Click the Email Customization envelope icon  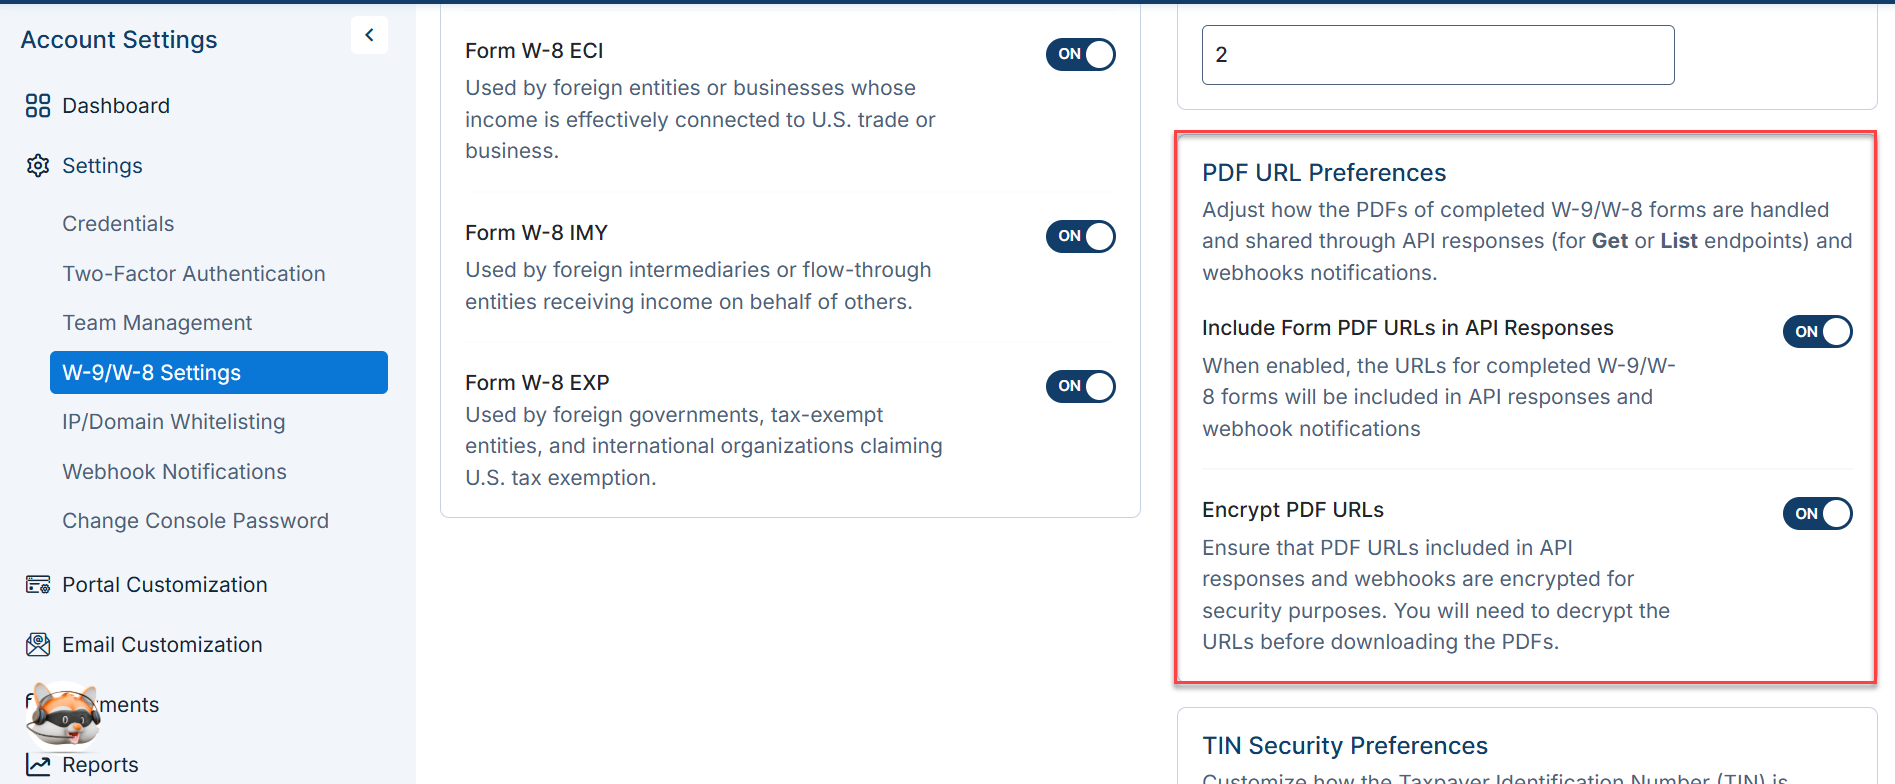38,645
